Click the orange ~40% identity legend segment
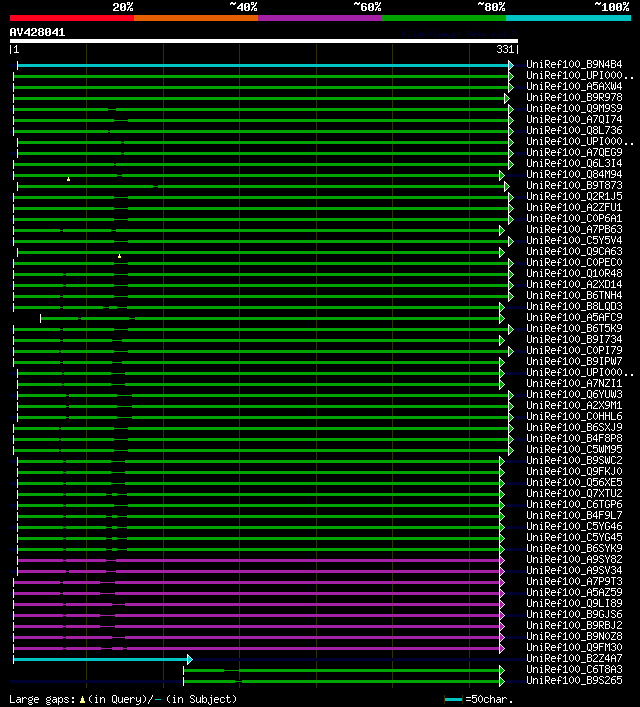The image size is (640, 707). click(x=196, y=18)
